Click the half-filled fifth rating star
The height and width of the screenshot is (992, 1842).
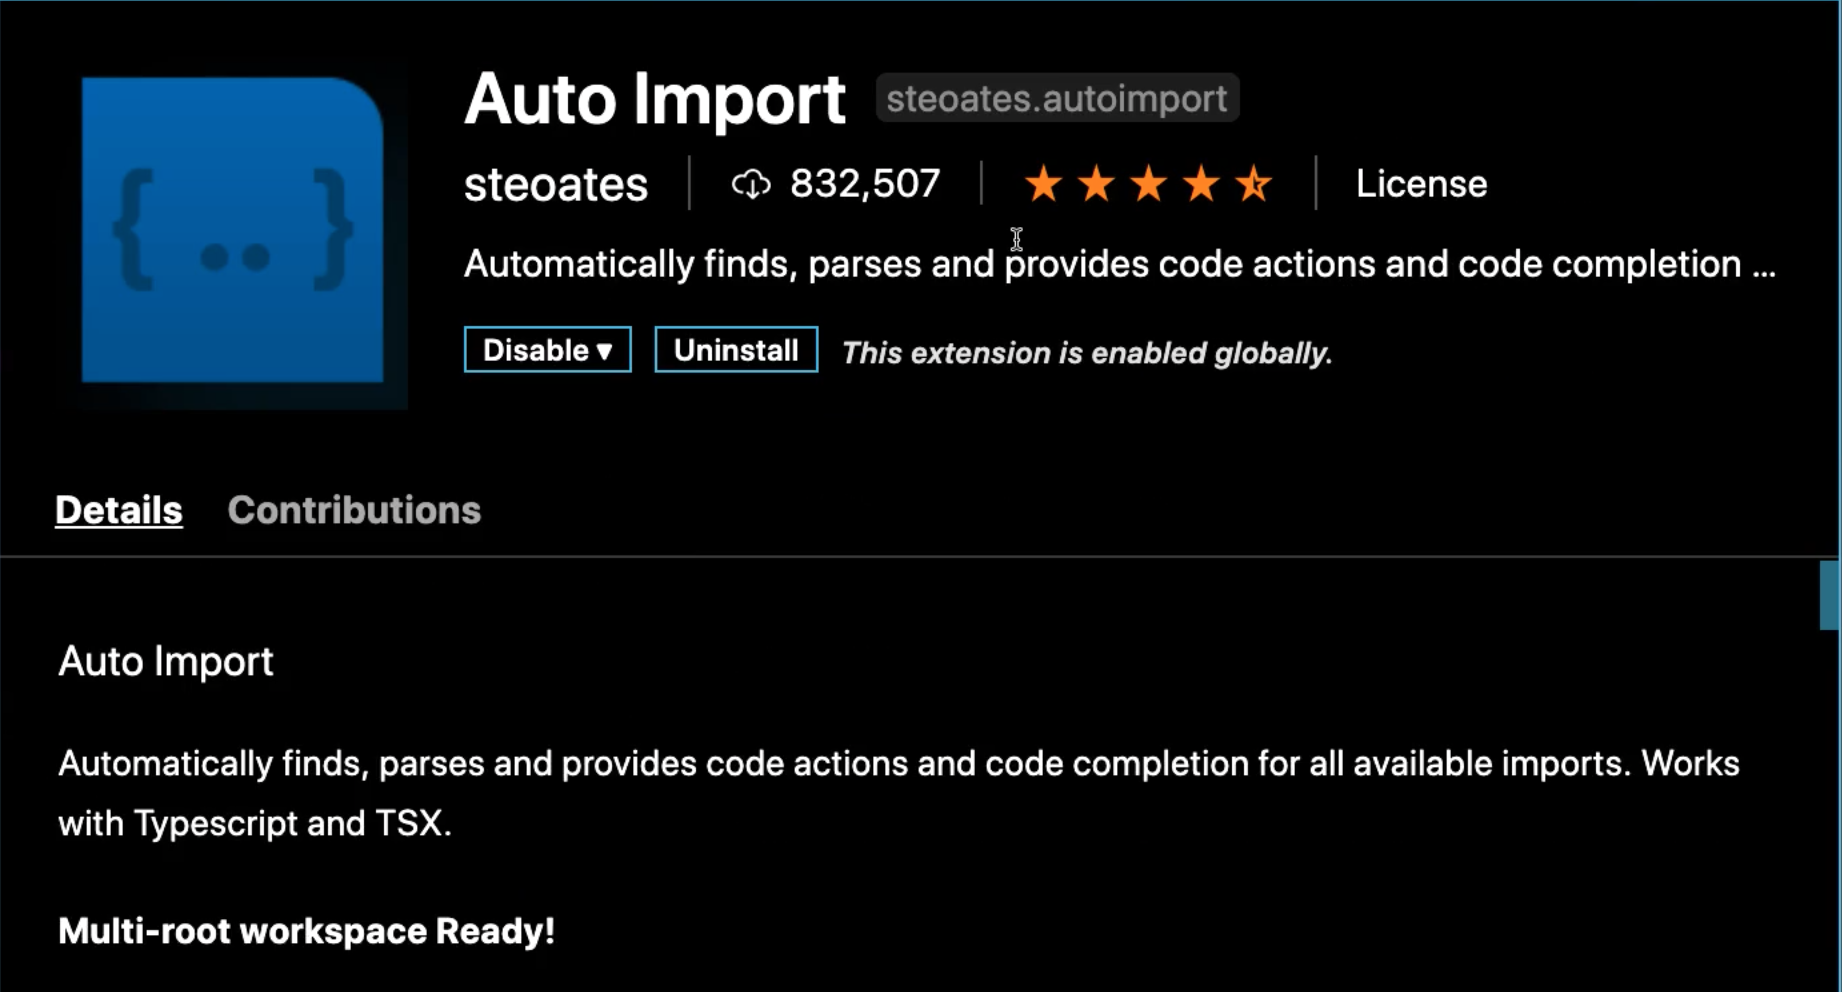[1253, 184]
